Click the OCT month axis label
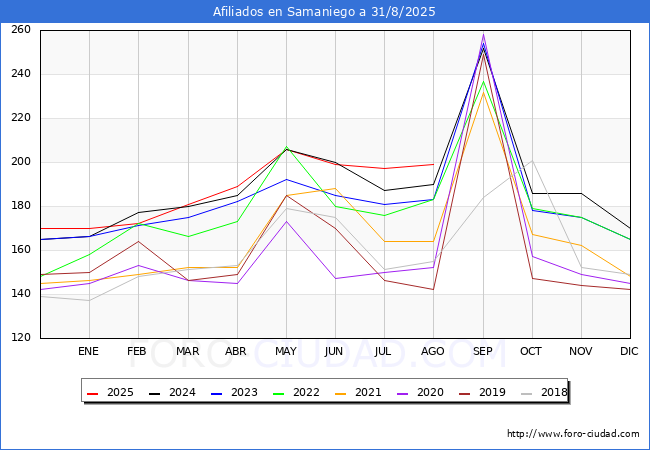The image size is (650, 450). (532, 352)
